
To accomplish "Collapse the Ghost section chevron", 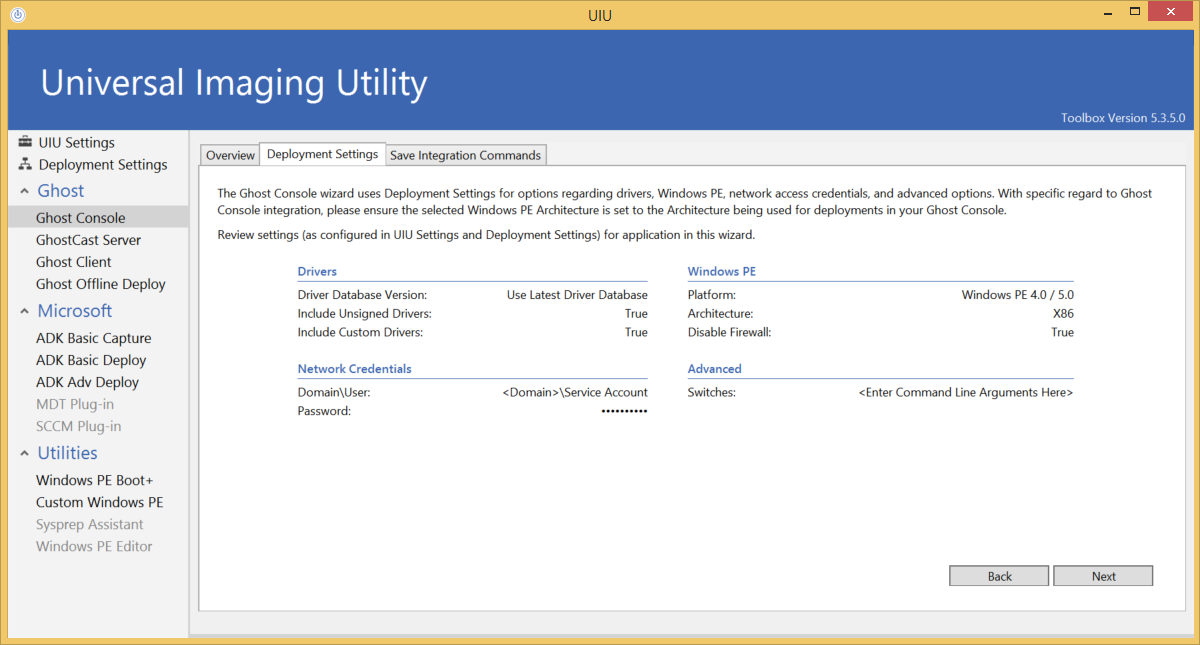I will coord(24,191).
